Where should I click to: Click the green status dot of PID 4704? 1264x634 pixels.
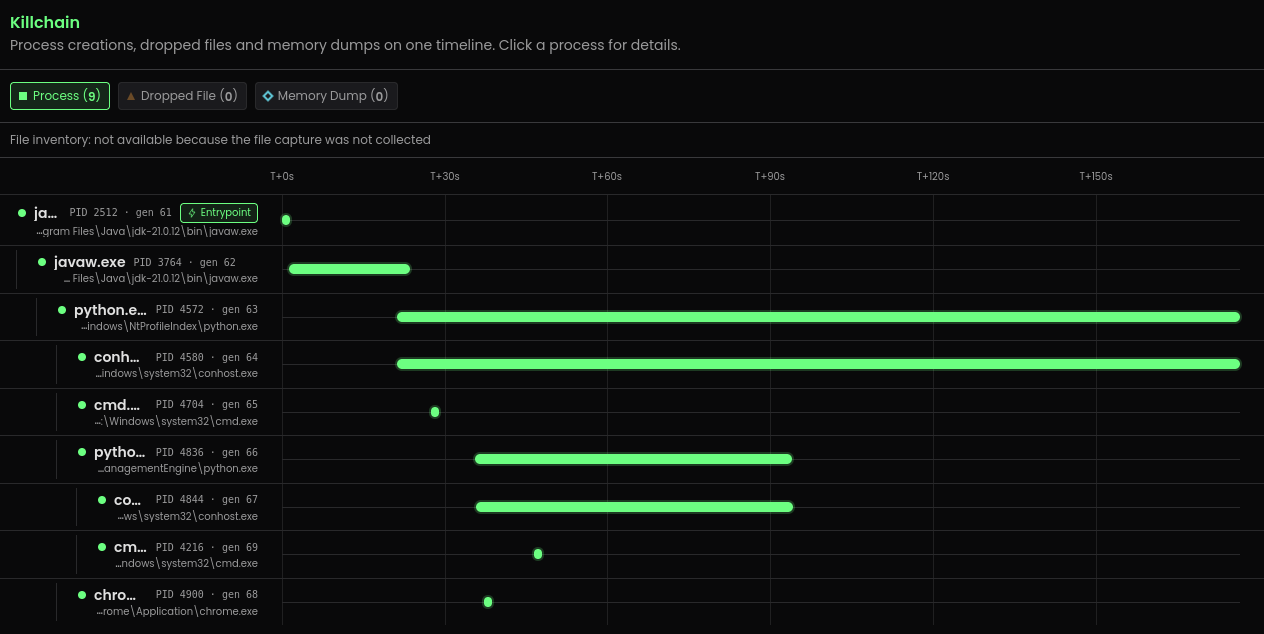pyautogui.click(x=82, y=405)
